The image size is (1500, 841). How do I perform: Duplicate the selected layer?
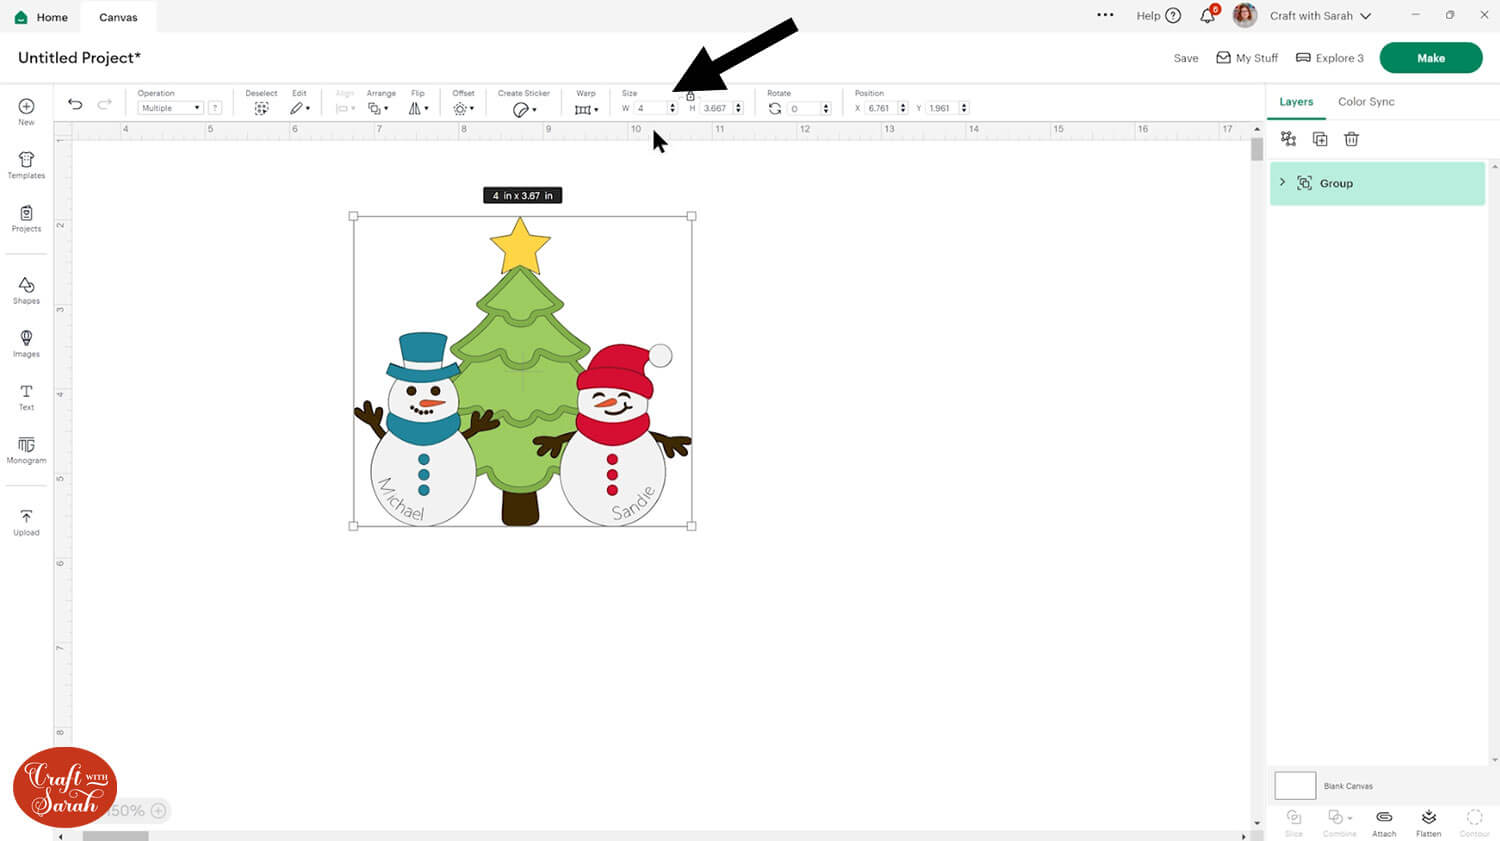pyautogui.click(x=1320, y=139)
